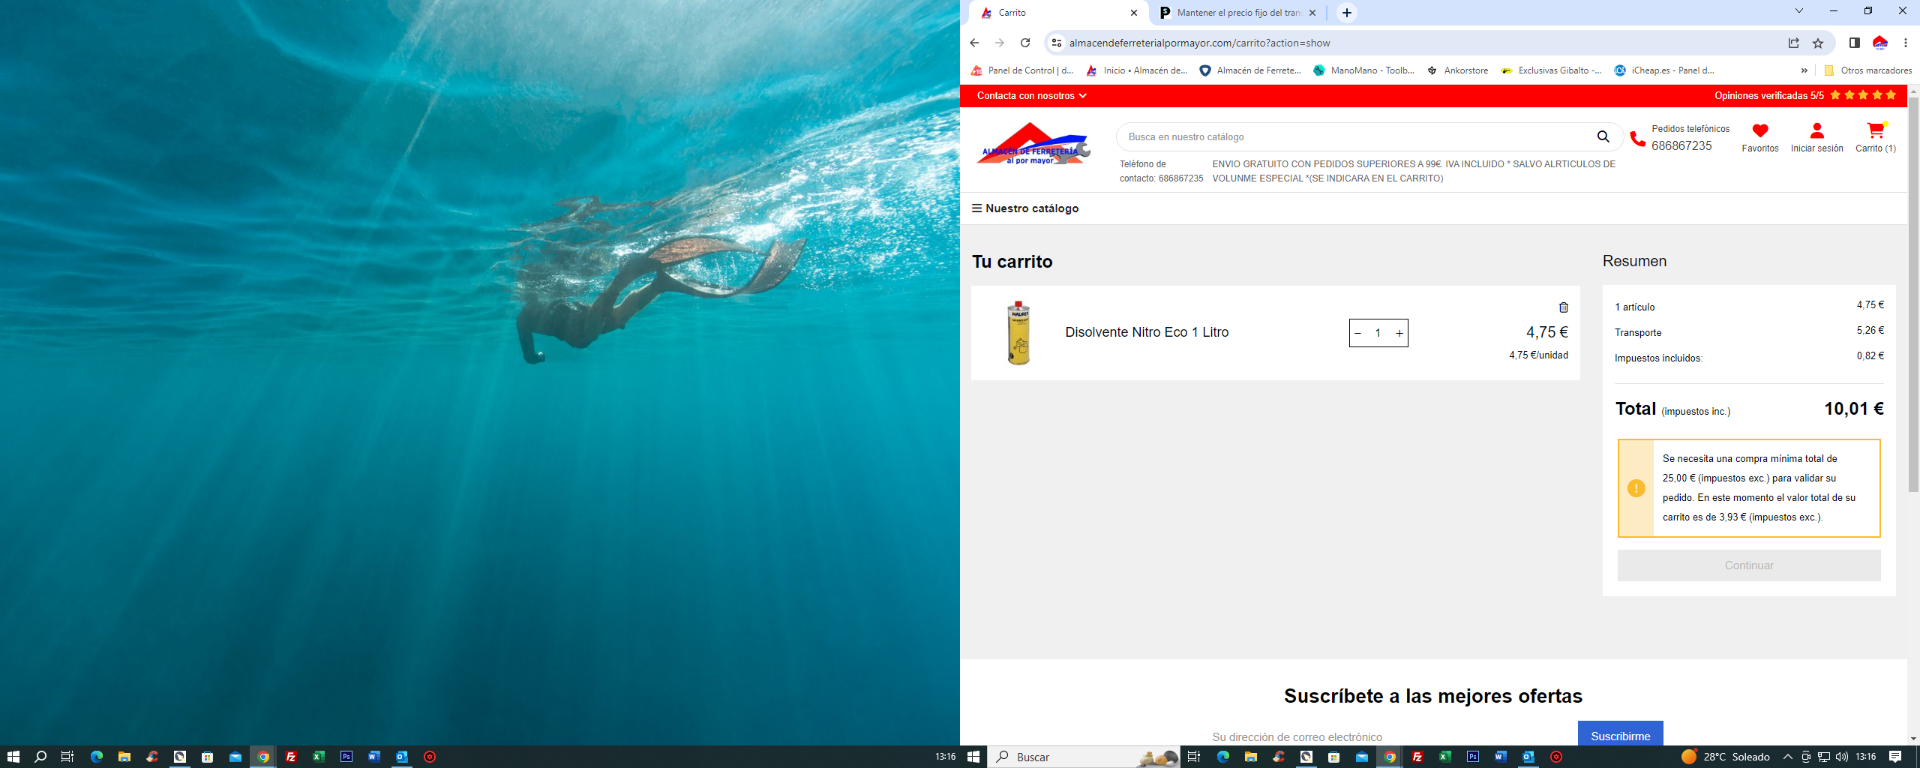Close the 'Mantener el precio fijo' tab
This screenshot has height=768, width=1920.
1312,13
